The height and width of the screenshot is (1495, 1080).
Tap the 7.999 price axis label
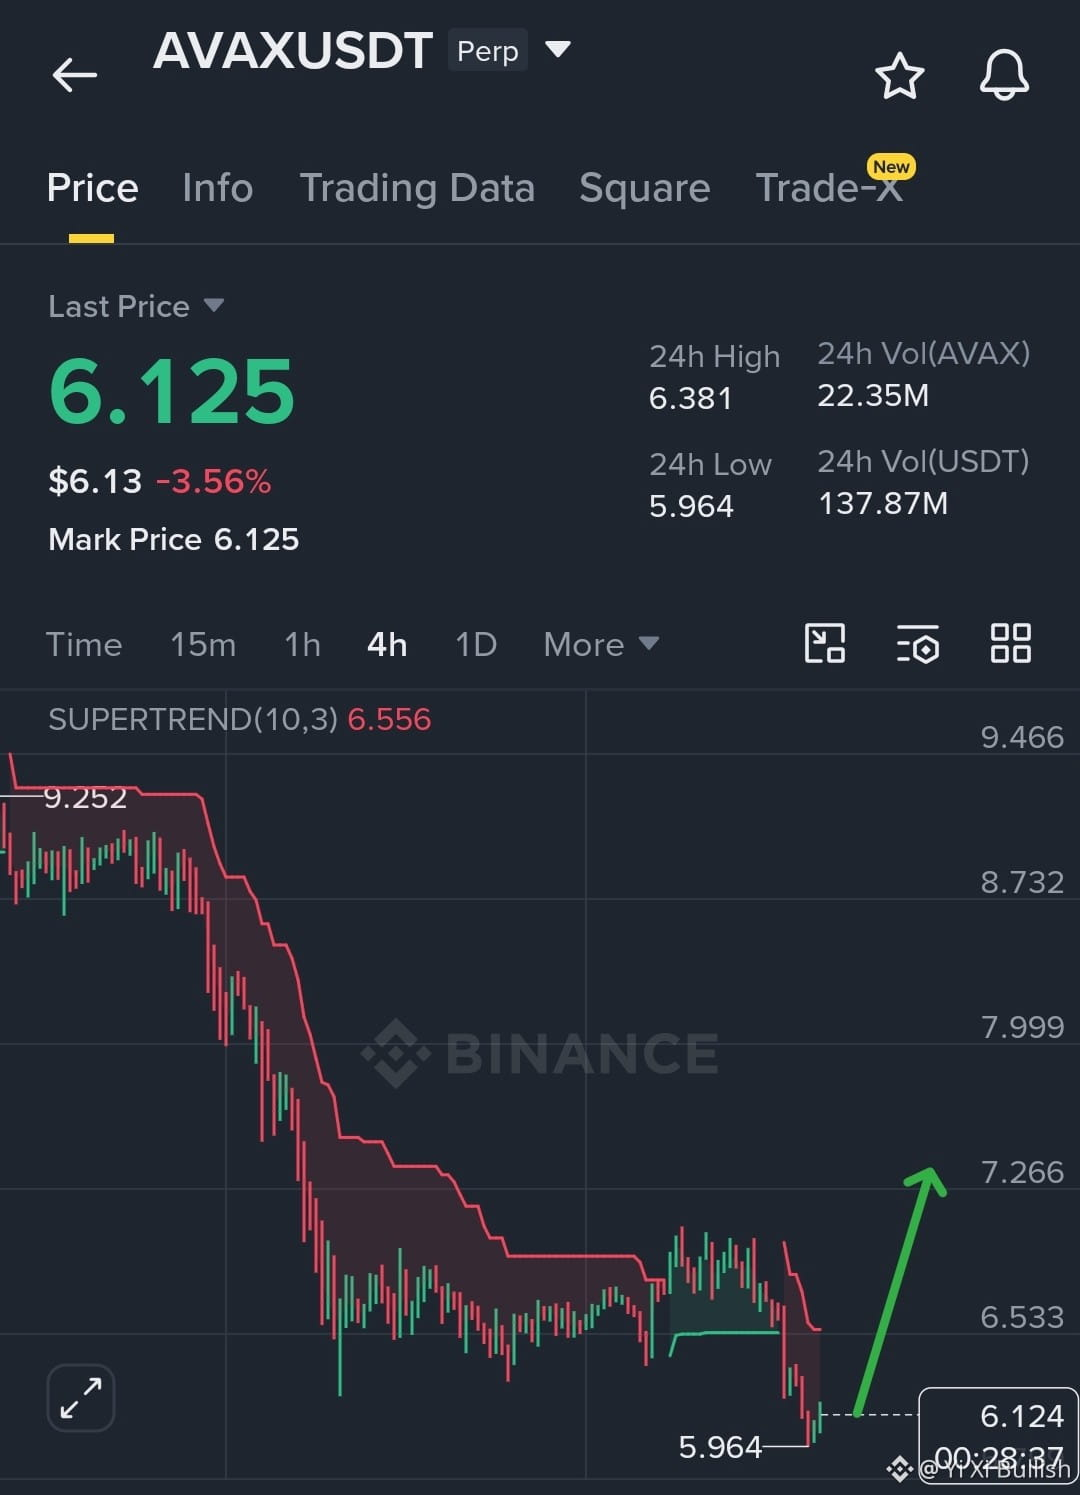[x=1022, y=1027]
